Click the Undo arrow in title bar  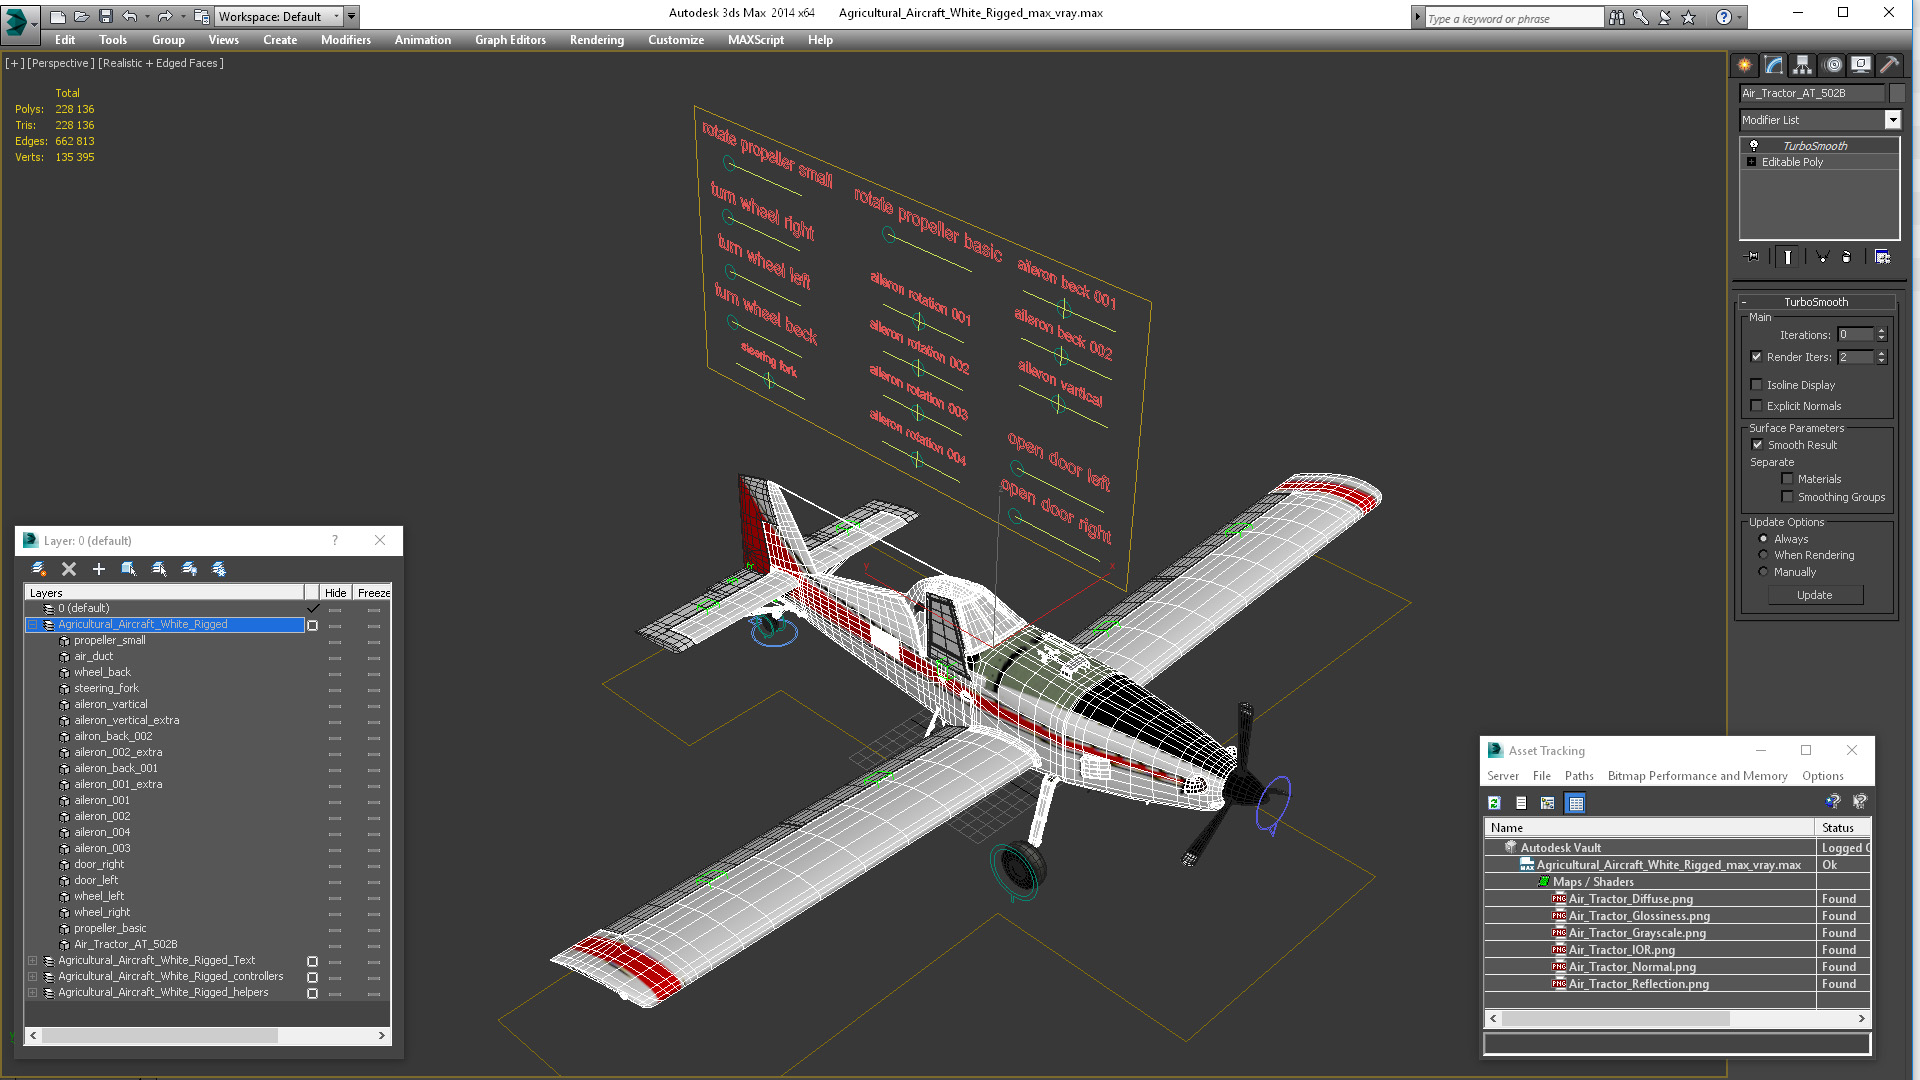click(x=130, y=16)
